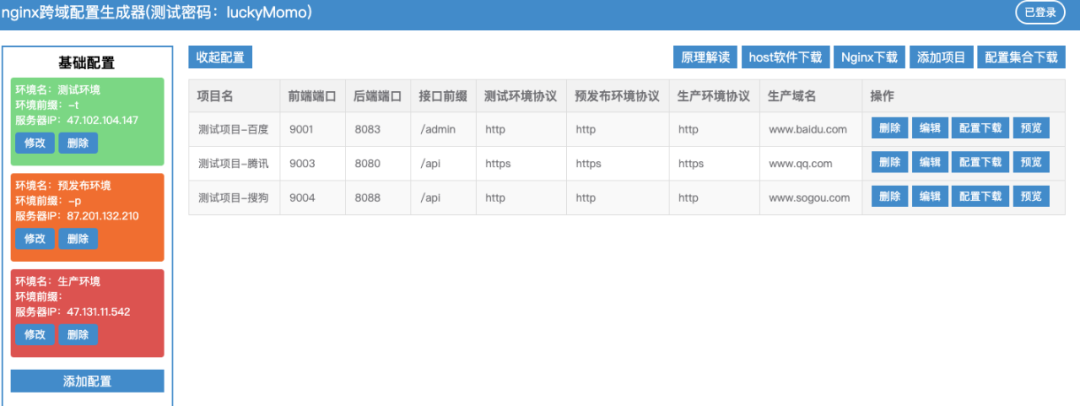
Task: Modify the 测试环境 configuration
Action: 34,143
